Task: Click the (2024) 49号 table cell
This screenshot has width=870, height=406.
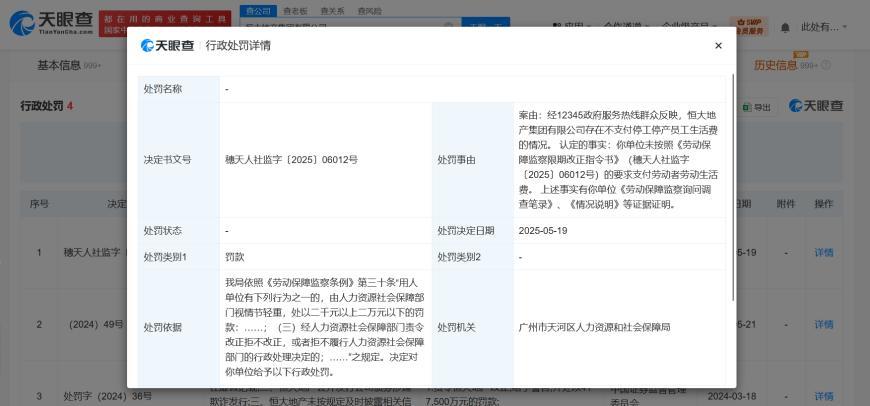Action: 96,324
